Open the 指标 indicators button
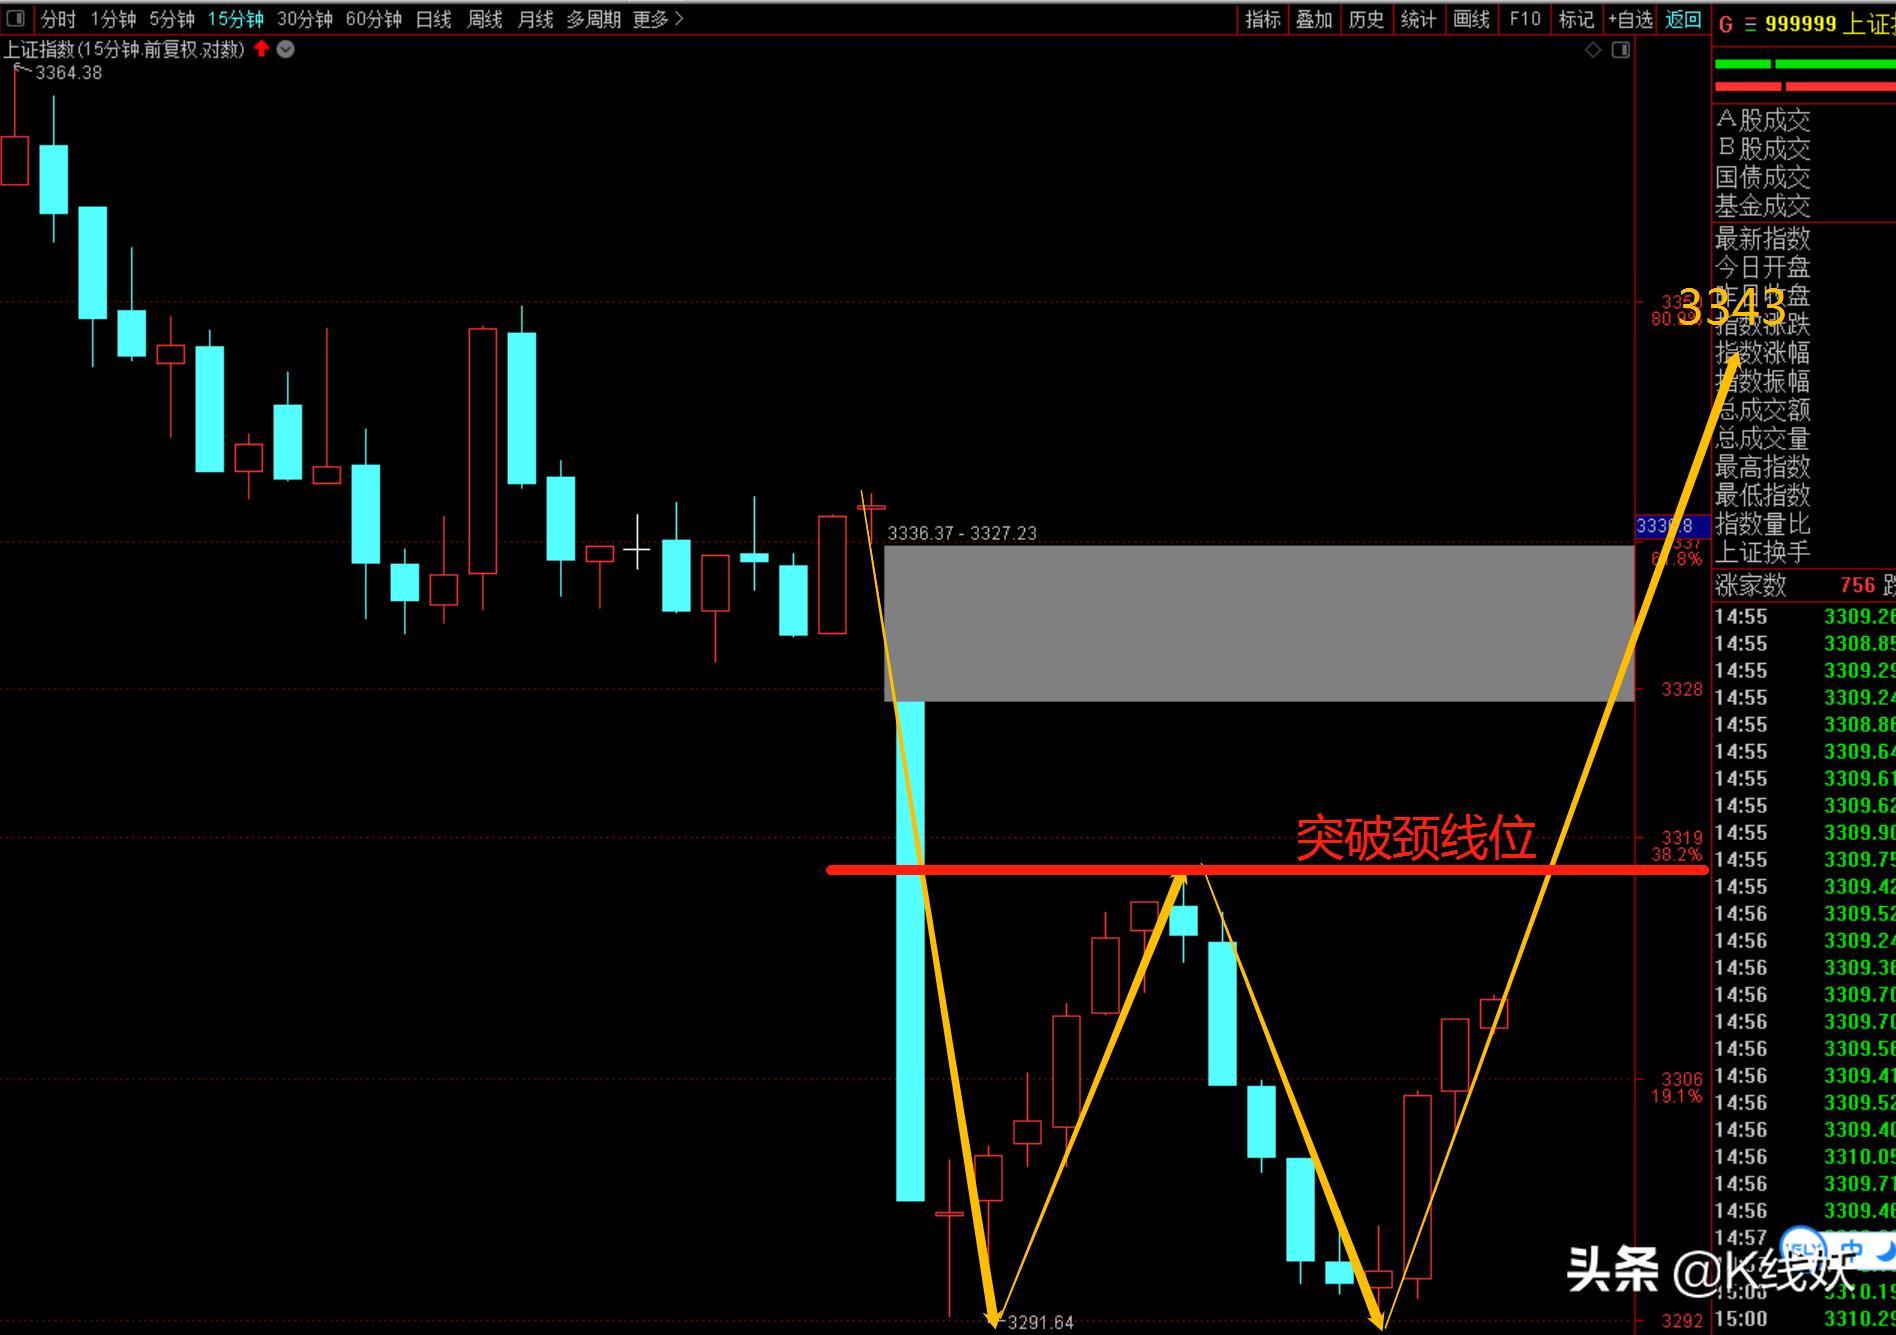1896x1335 pixels. tap(1263, 19)
